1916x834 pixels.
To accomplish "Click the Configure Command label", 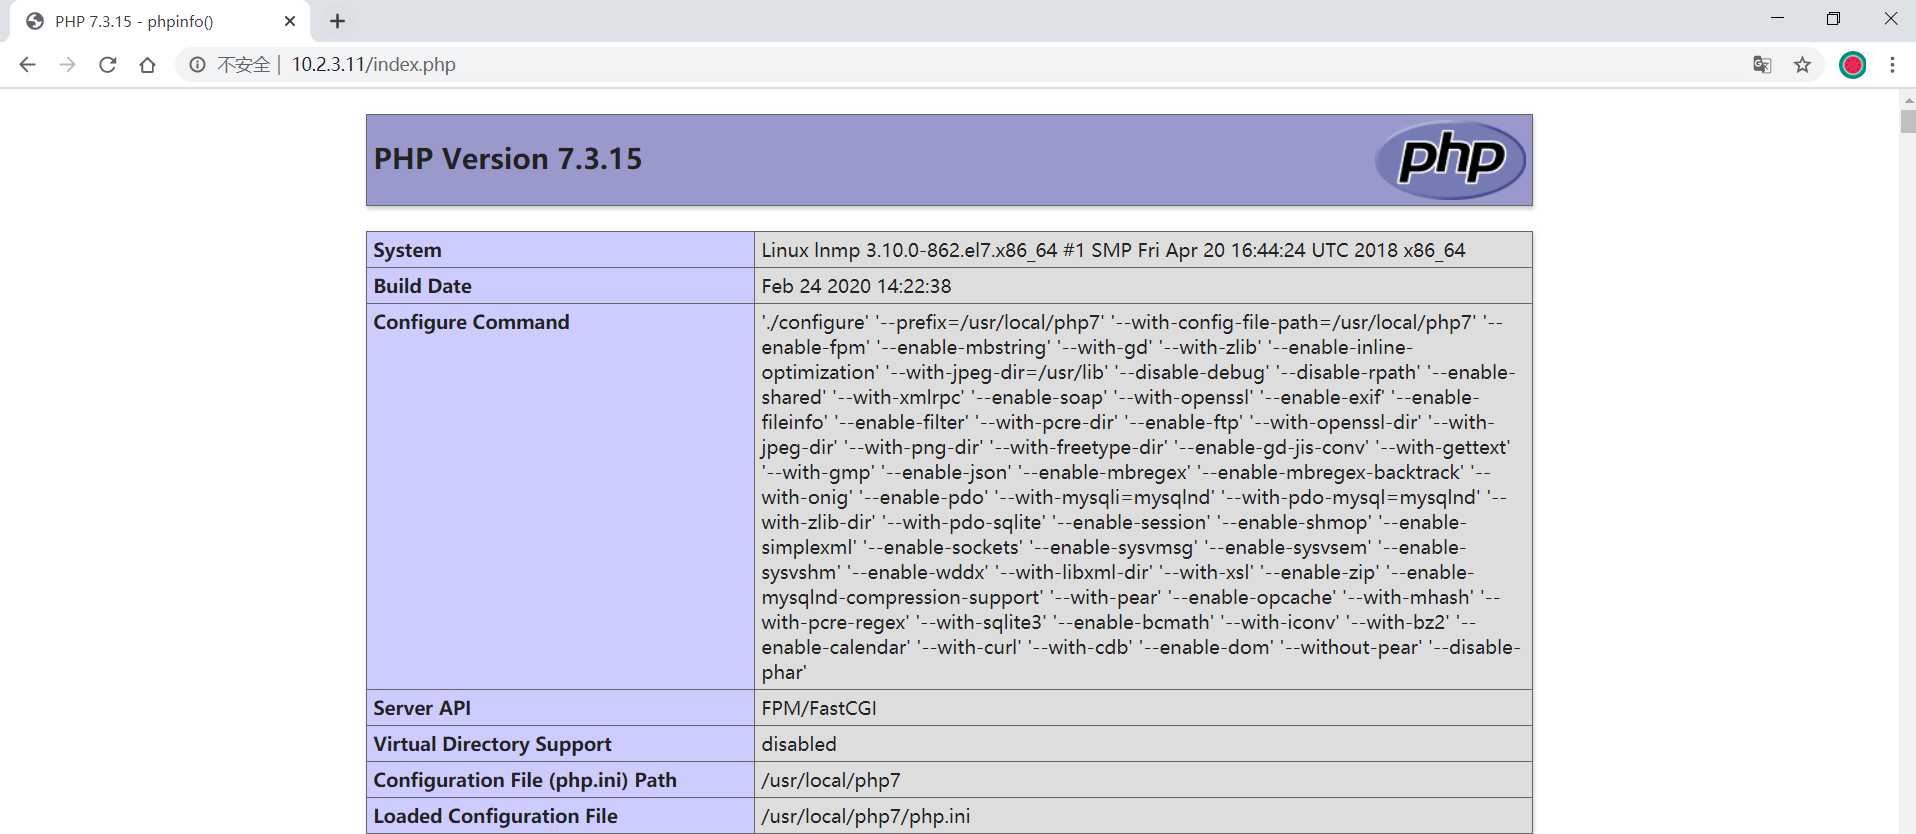I will [x=471, y=322].
